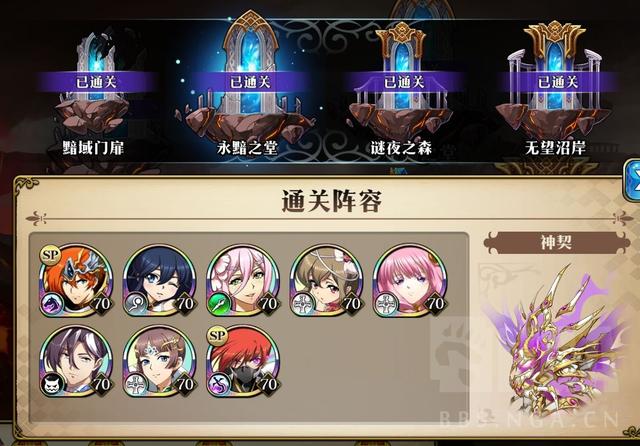The image size is (640, 446).
Task: Select the light pink-haired green-eyed hero
Action: coord(243,280)
